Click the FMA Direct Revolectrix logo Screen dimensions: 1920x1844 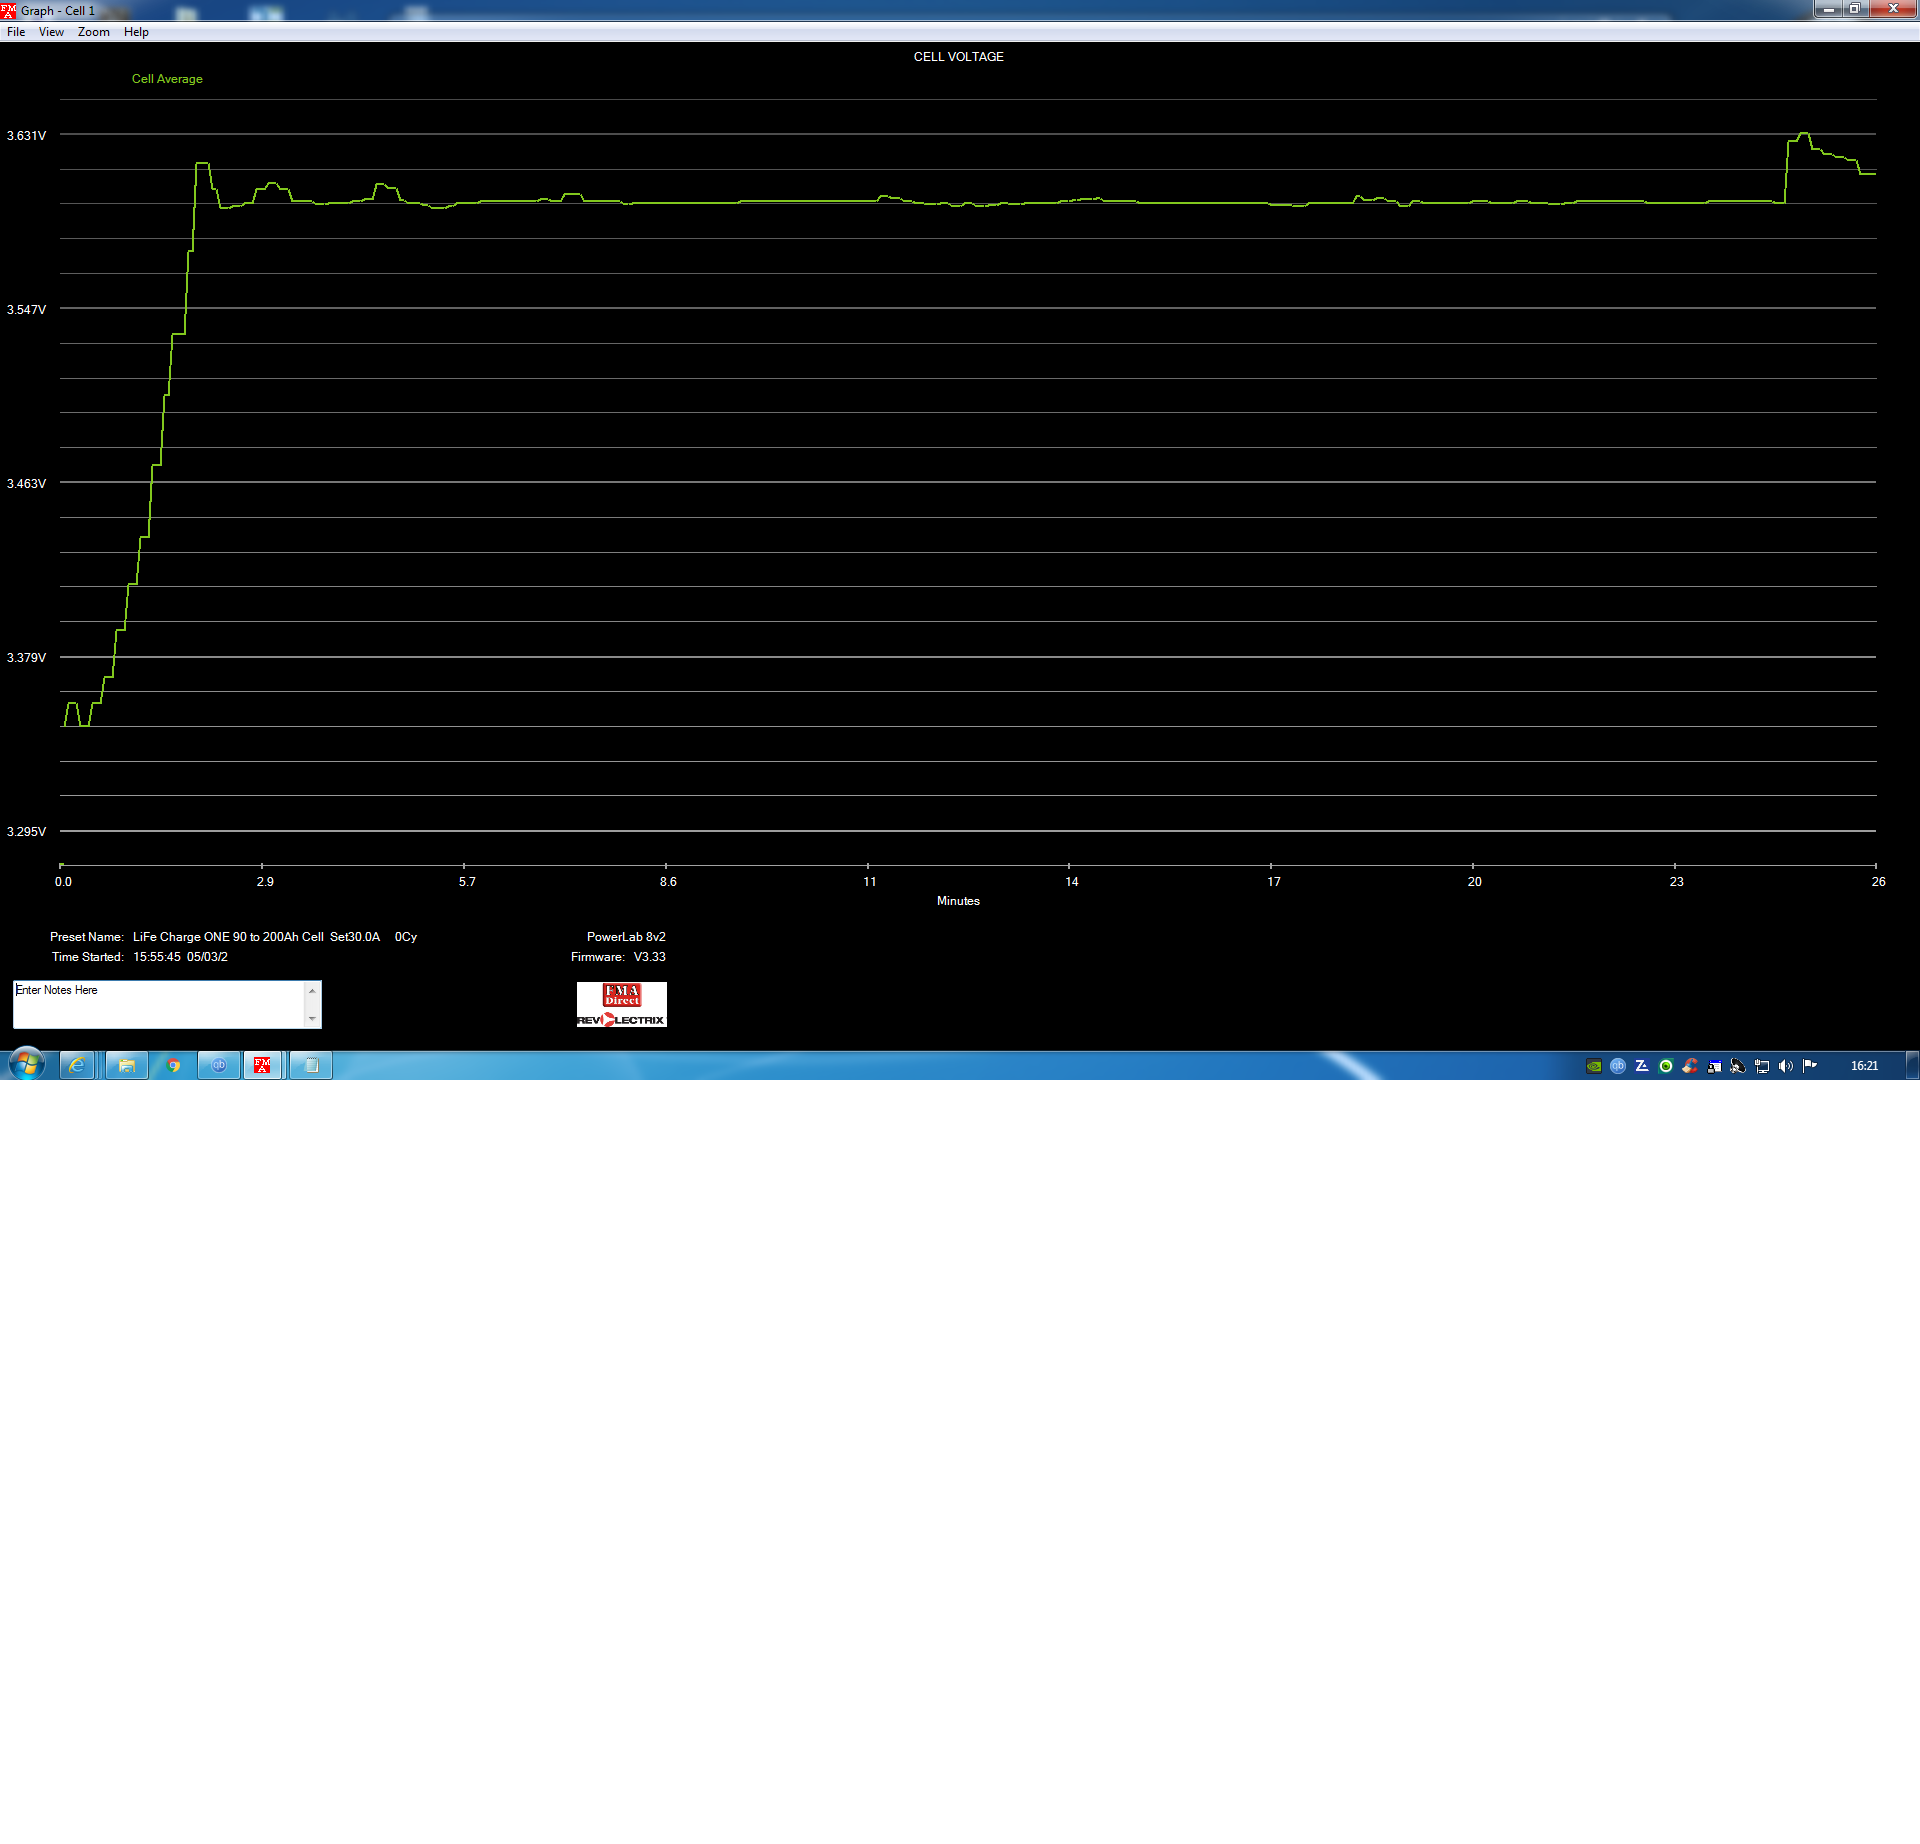pos(621,1004)
